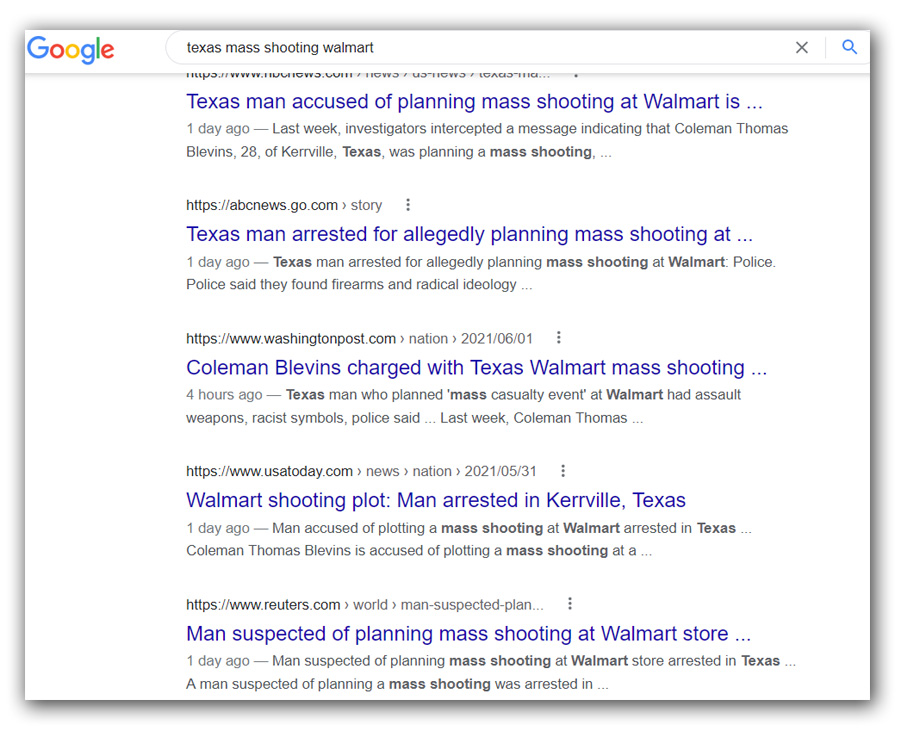Click the abcnews.go.com › story URL
900x734 pixels.
click(x=284, y=205)
